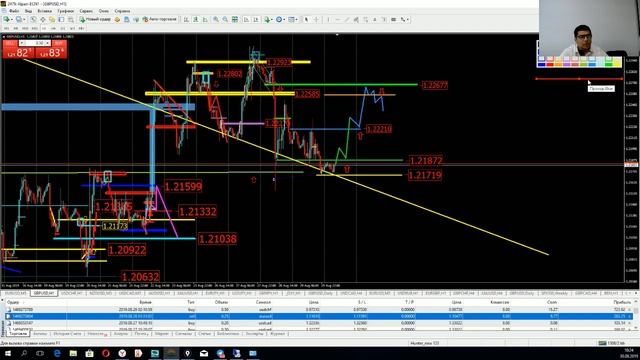Pick the dark blue color swatch
The height and width of the screenshot is (360, 640).
coord(542,64)
